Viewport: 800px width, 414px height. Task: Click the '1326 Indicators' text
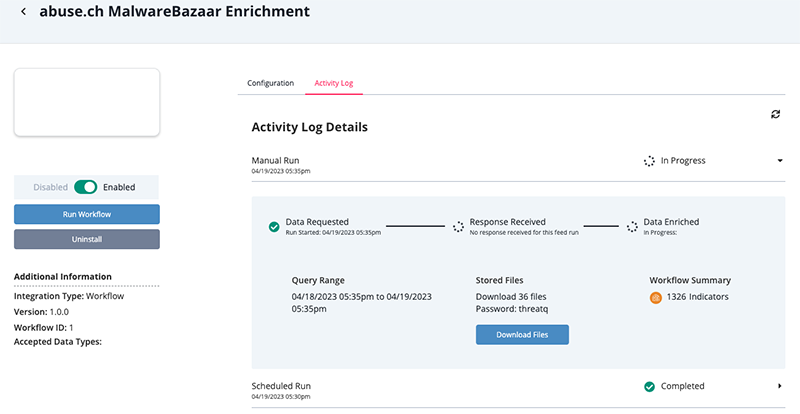[697, 297]
